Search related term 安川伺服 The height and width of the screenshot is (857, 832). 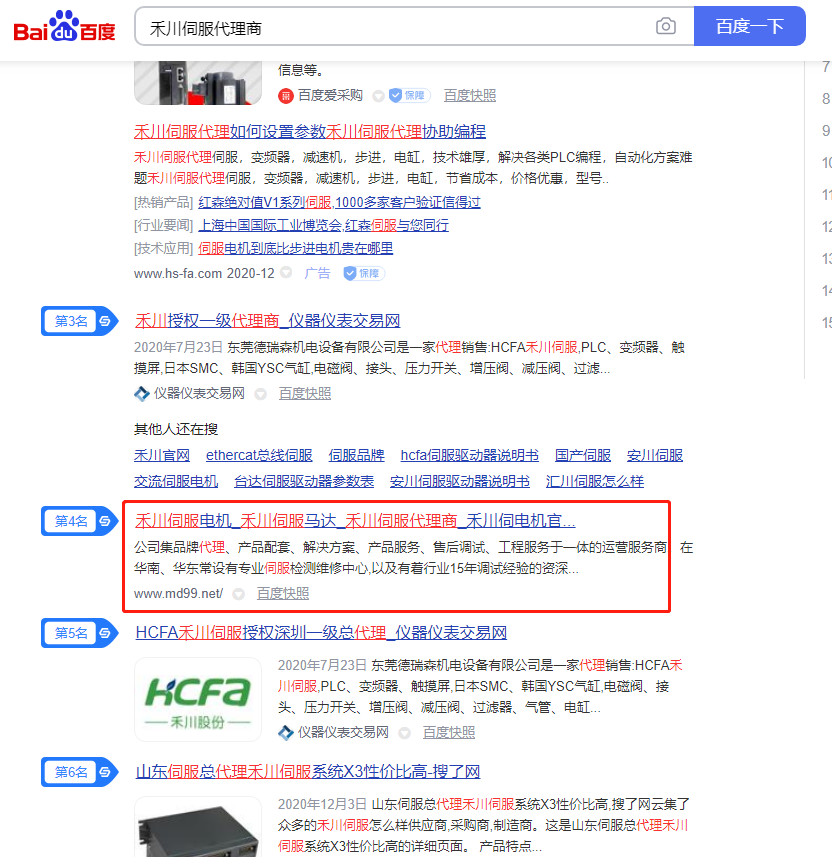click(655, 455)
